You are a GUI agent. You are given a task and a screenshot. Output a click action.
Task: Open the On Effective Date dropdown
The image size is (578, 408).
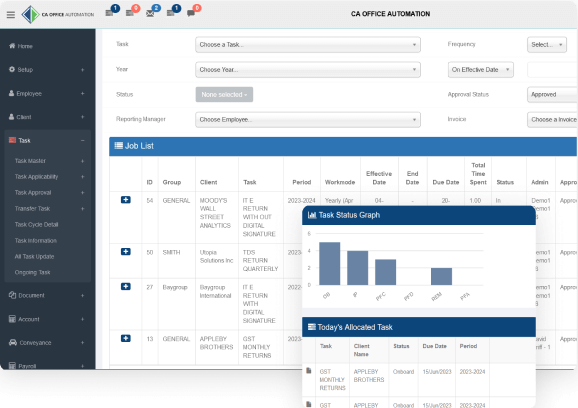tap(481, 70)
